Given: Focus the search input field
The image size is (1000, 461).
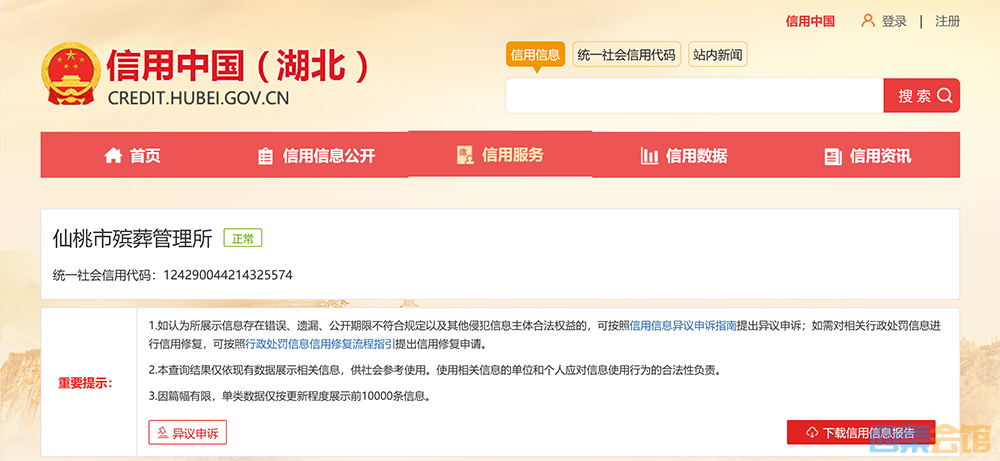Looking at the screenshot, I should tap(694, 96).
